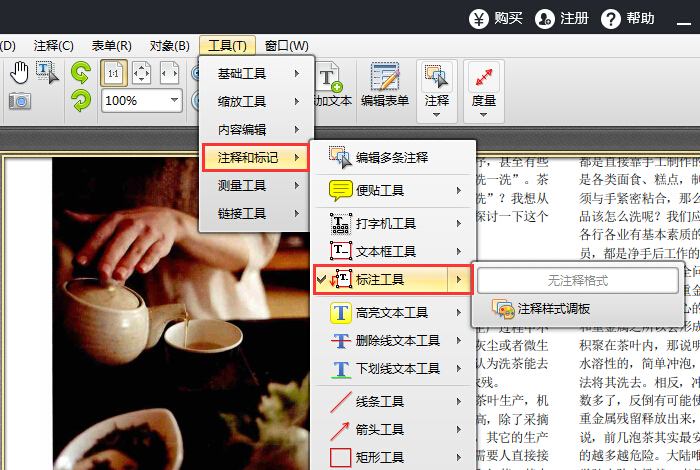Open the 编辑表单 form editor
This screenshot has width=700, height=470.
[x=385, y=85]
